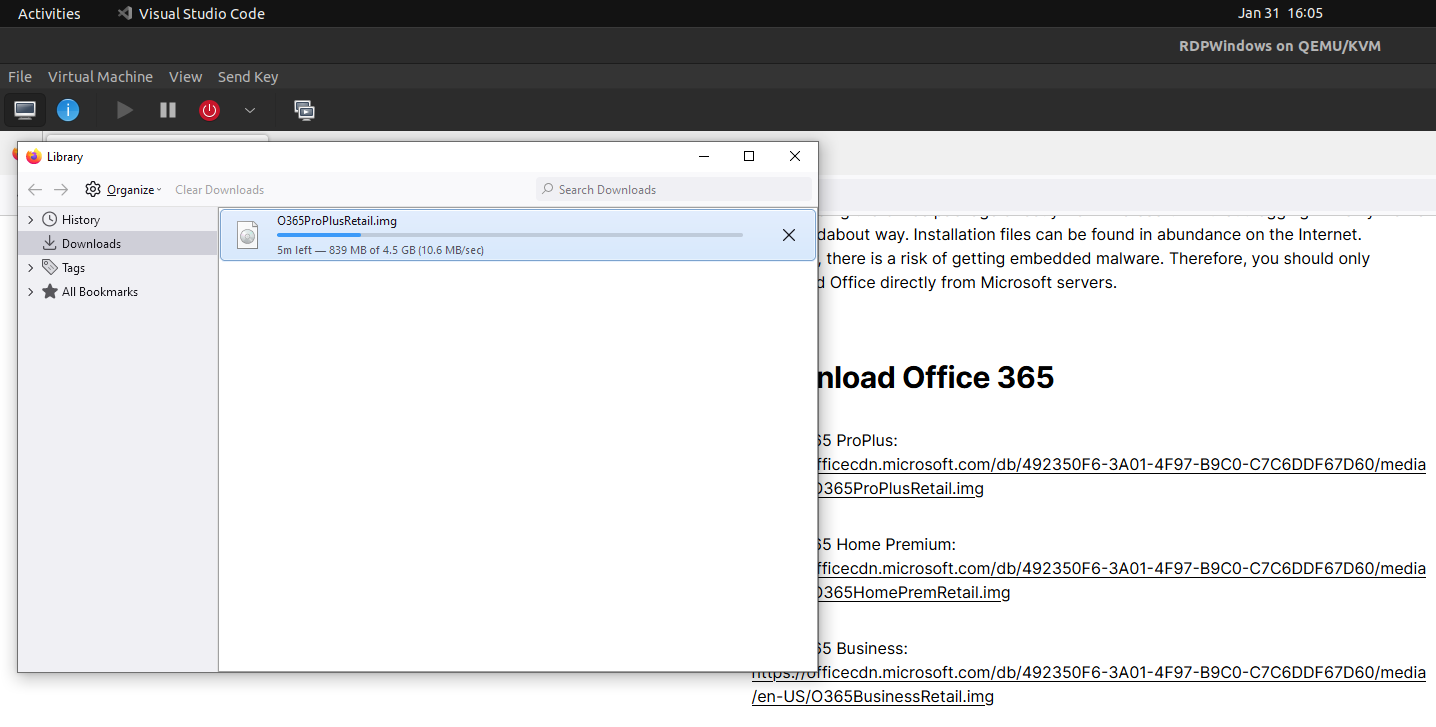The image size is (1436, 727).
Task: Click the download progress bar
Action: click(x=510, y=235)
